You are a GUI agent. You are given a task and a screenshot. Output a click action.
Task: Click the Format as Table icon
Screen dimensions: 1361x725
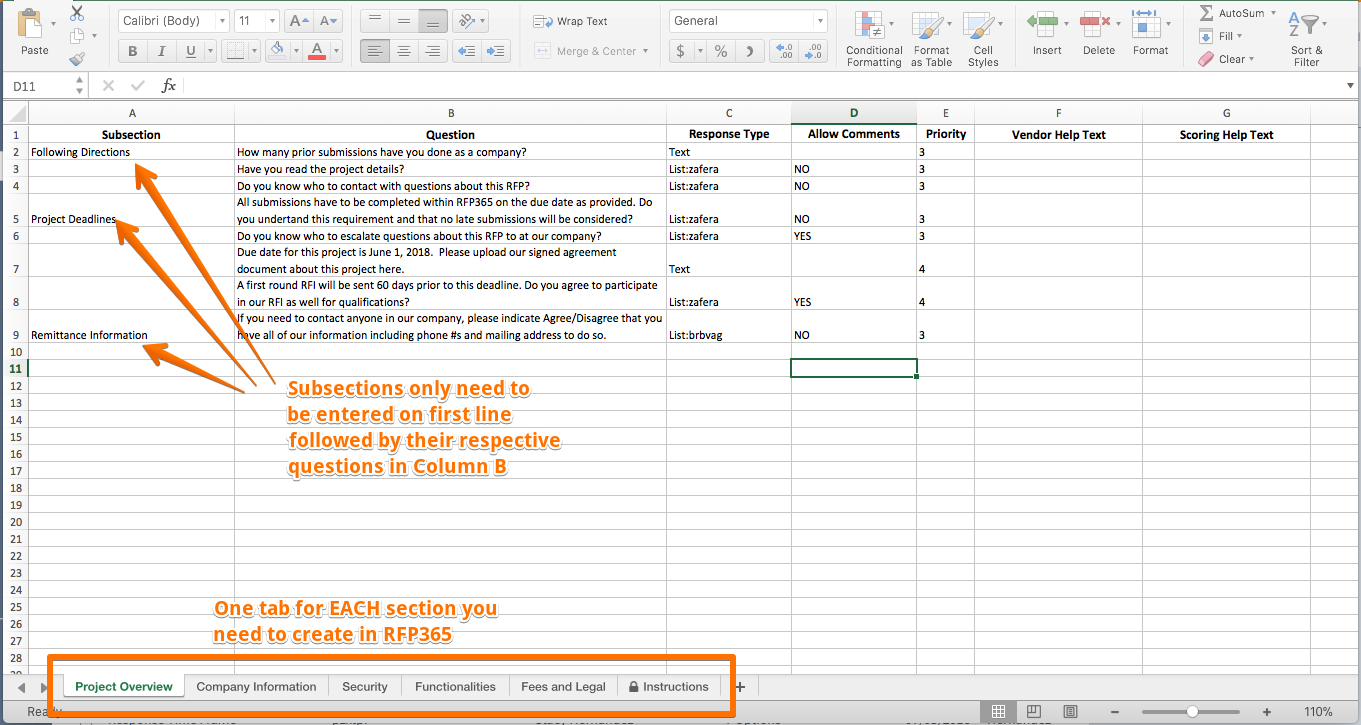931,40
